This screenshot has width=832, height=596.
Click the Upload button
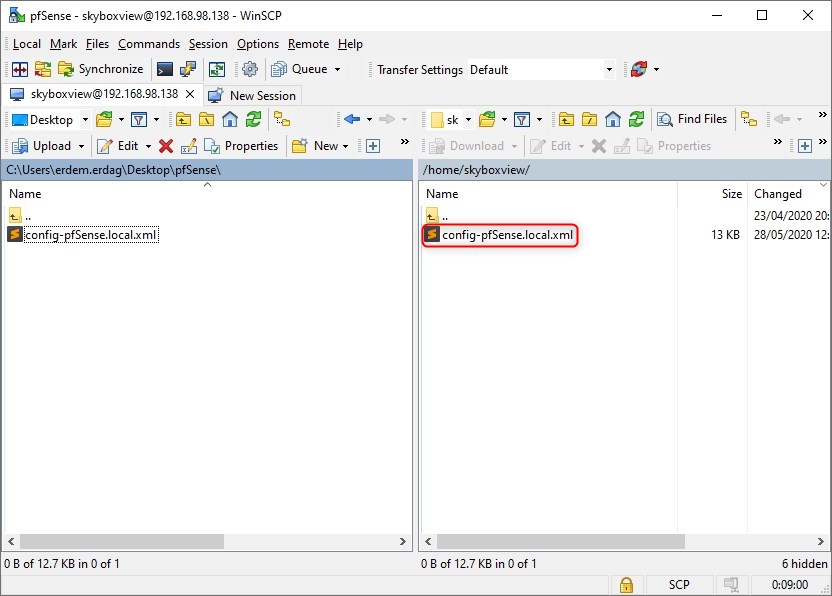42,146
